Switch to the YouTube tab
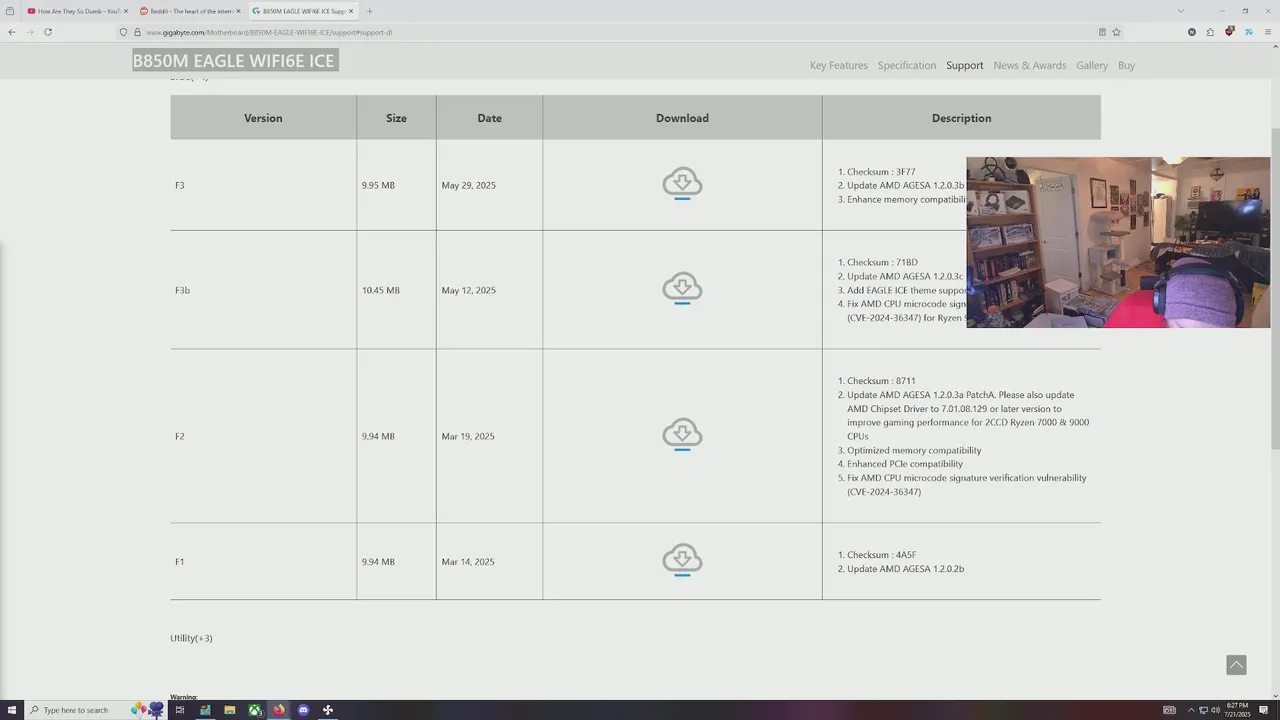The image size is (1280, 720). tap(76, 11)
